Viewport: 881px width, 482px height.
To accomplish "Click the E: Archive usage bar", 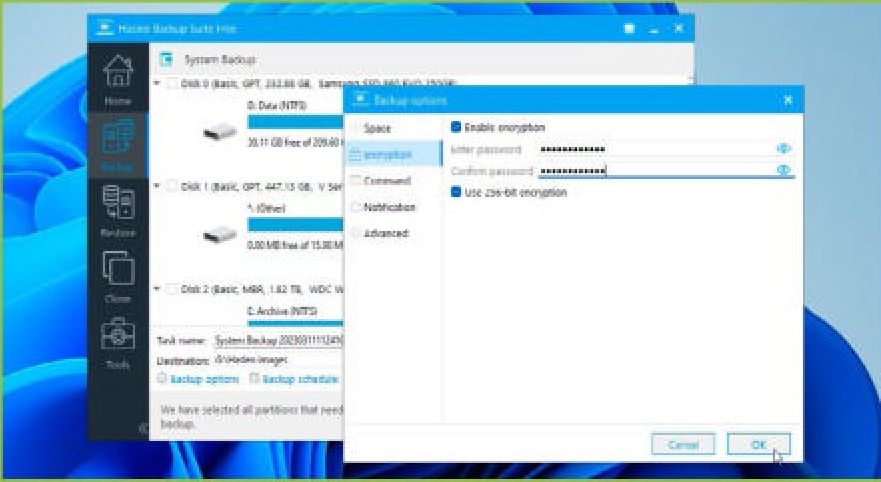I will [296, 324].
